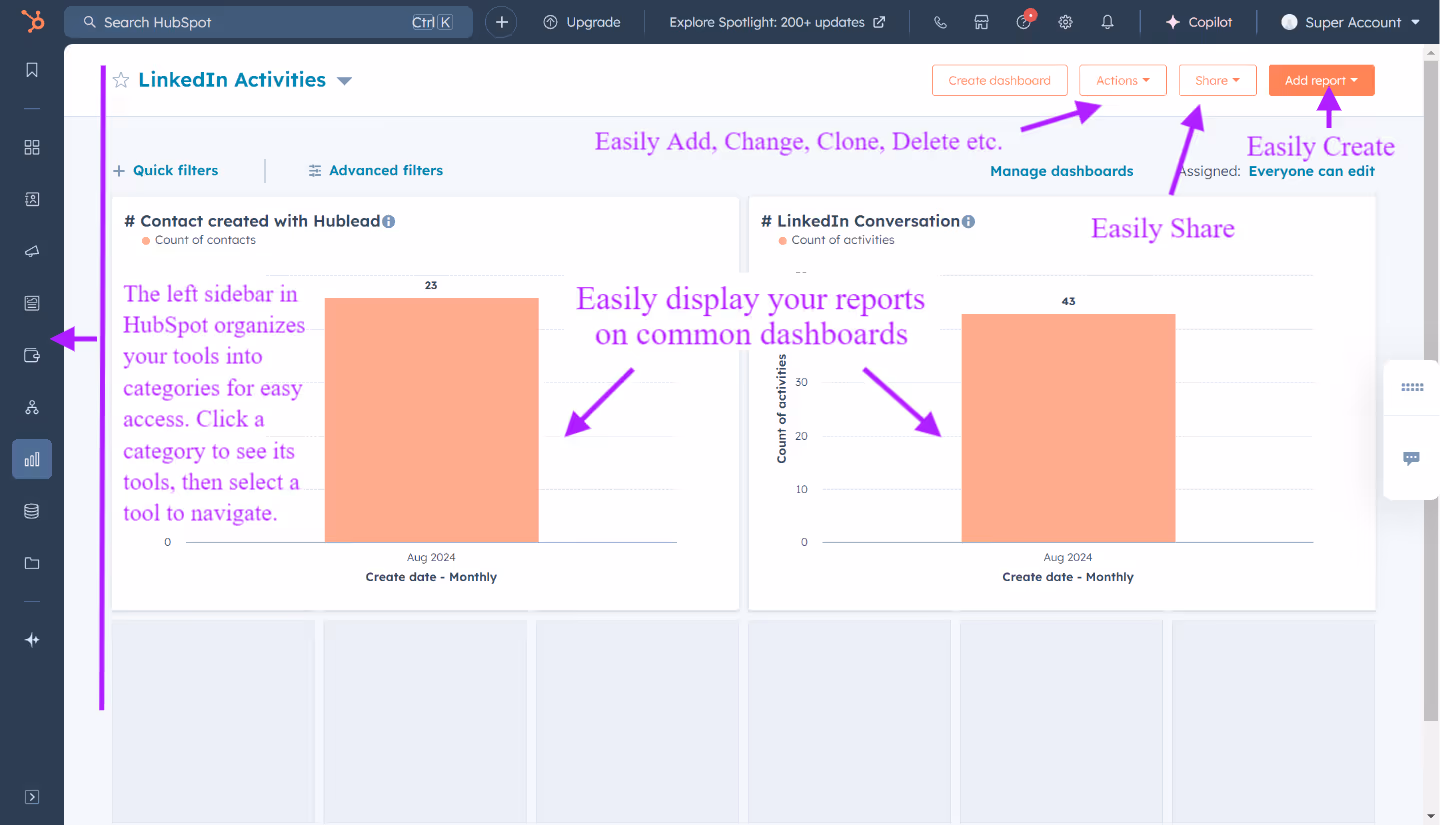Add a Quick filter

tap(166, 170)
